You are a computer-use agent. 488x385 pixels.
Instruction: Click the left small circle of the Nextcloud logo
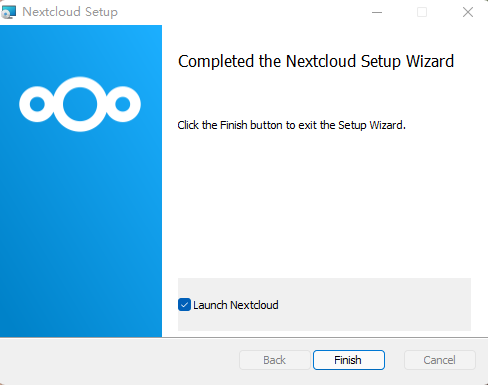[x=37, y=104]
